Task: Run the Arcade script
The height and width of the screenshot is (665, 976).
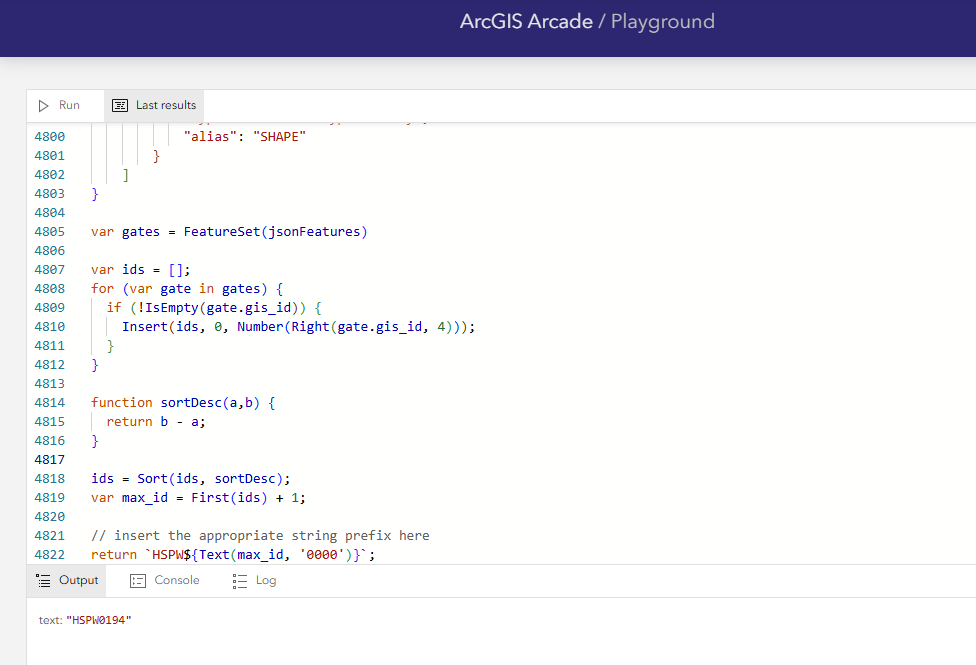Action: pos(60,105)
